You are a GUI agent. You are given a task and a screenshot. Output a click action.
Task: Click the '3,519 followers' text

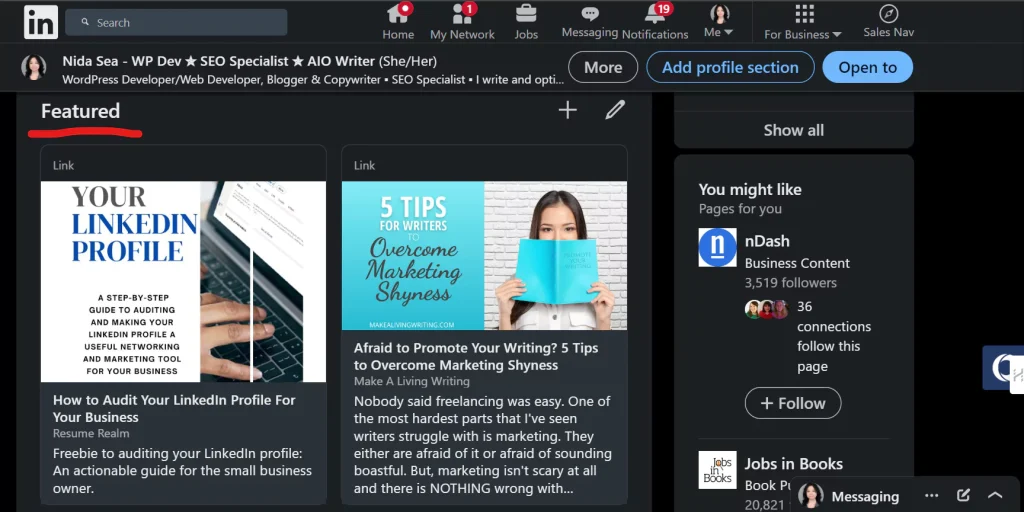point(791,283)
